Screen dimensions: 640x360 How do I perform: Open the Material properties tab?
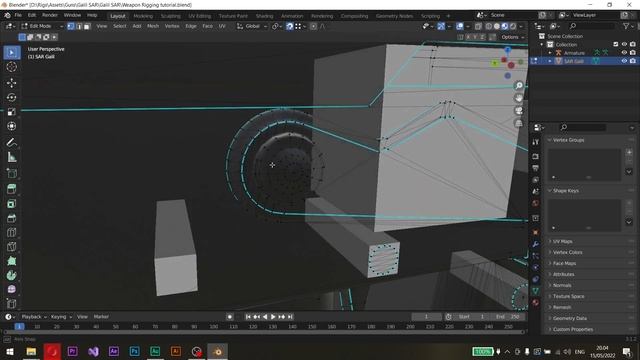point(536,302)
